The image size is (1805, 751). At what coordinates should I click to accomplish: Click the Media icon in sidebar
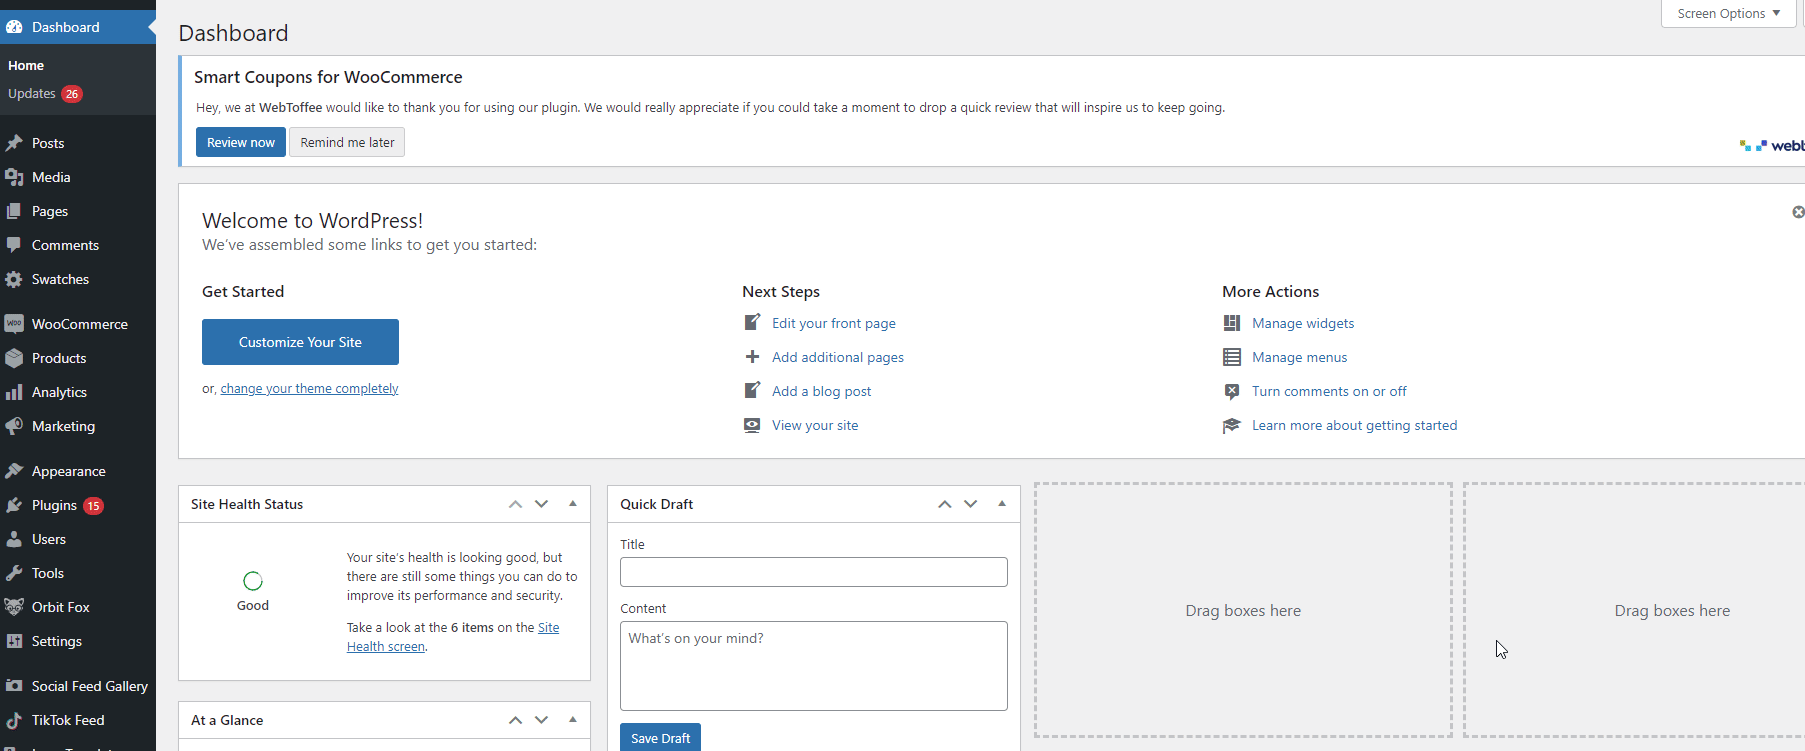coord(14,177)
